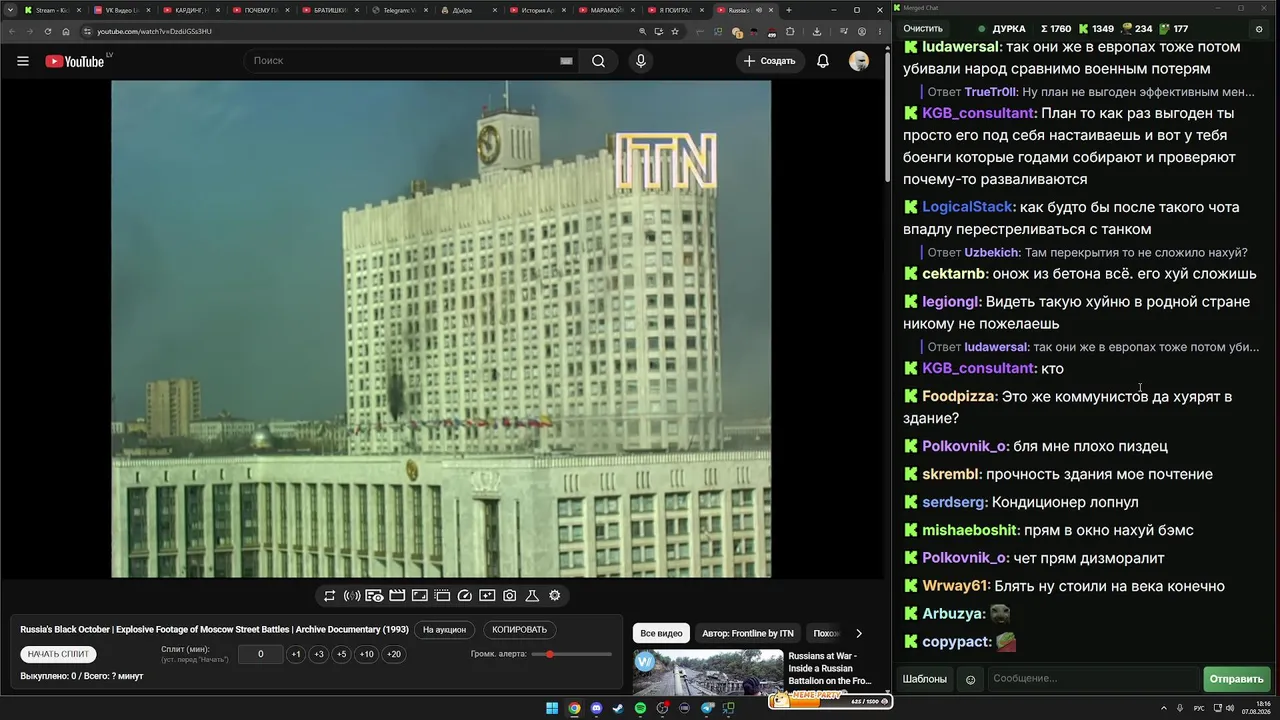Adjust the 'Громк. алерта' volume slider
The height and width of the screenshot is (720, 1280).
[572, 654]
